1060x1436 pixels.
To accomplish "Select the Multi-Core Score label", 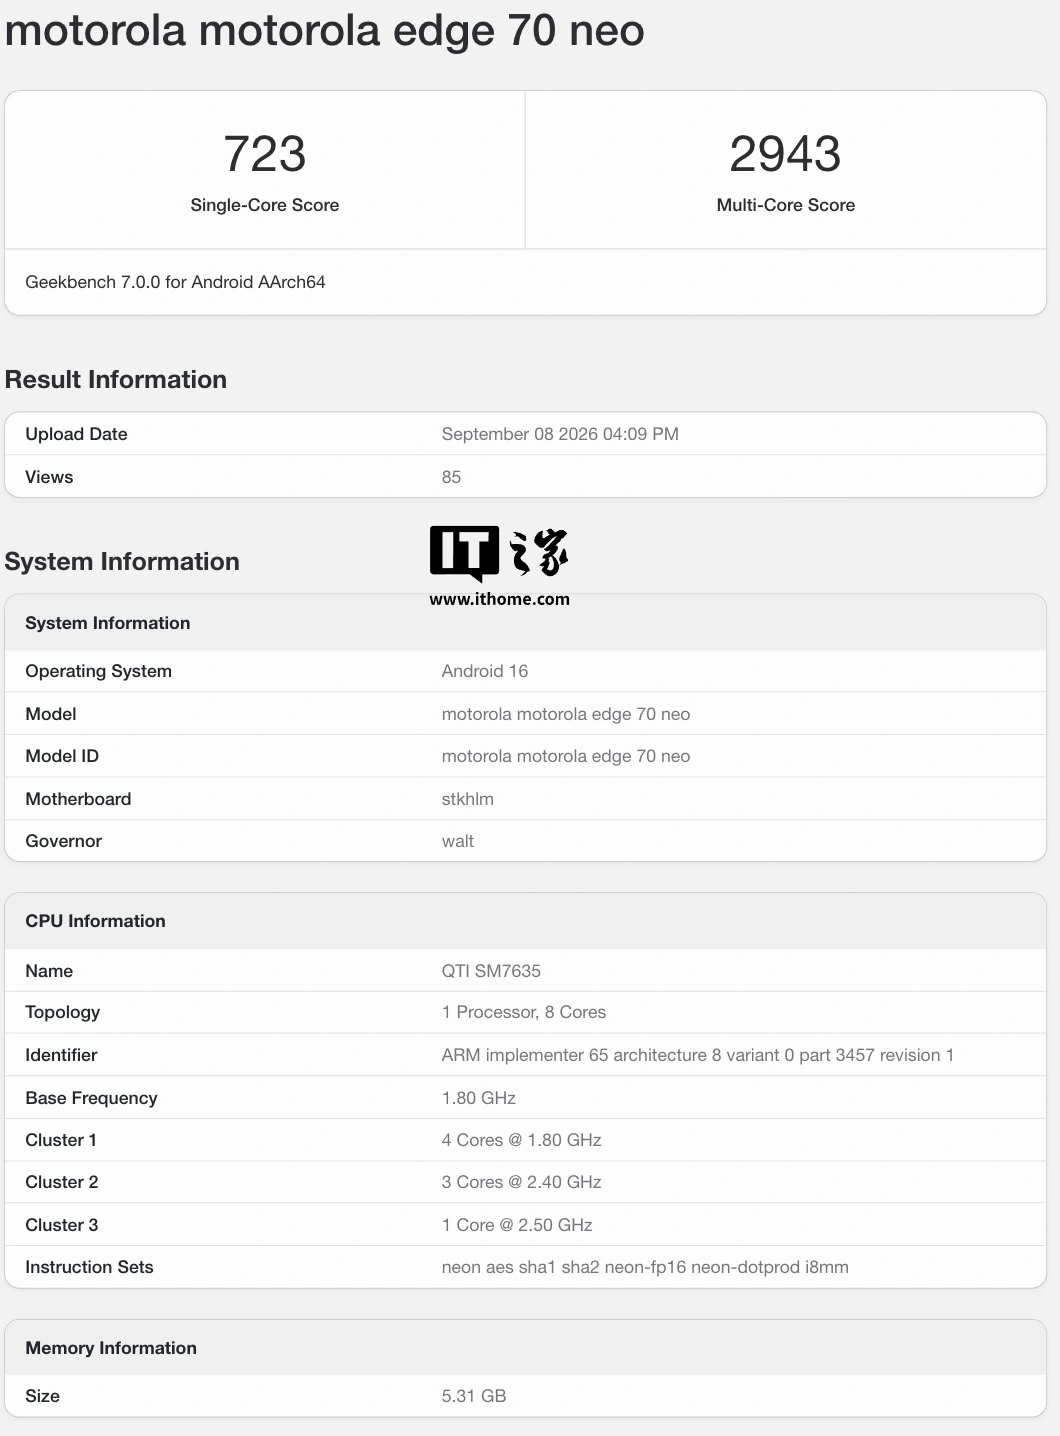I will point(786,205).
